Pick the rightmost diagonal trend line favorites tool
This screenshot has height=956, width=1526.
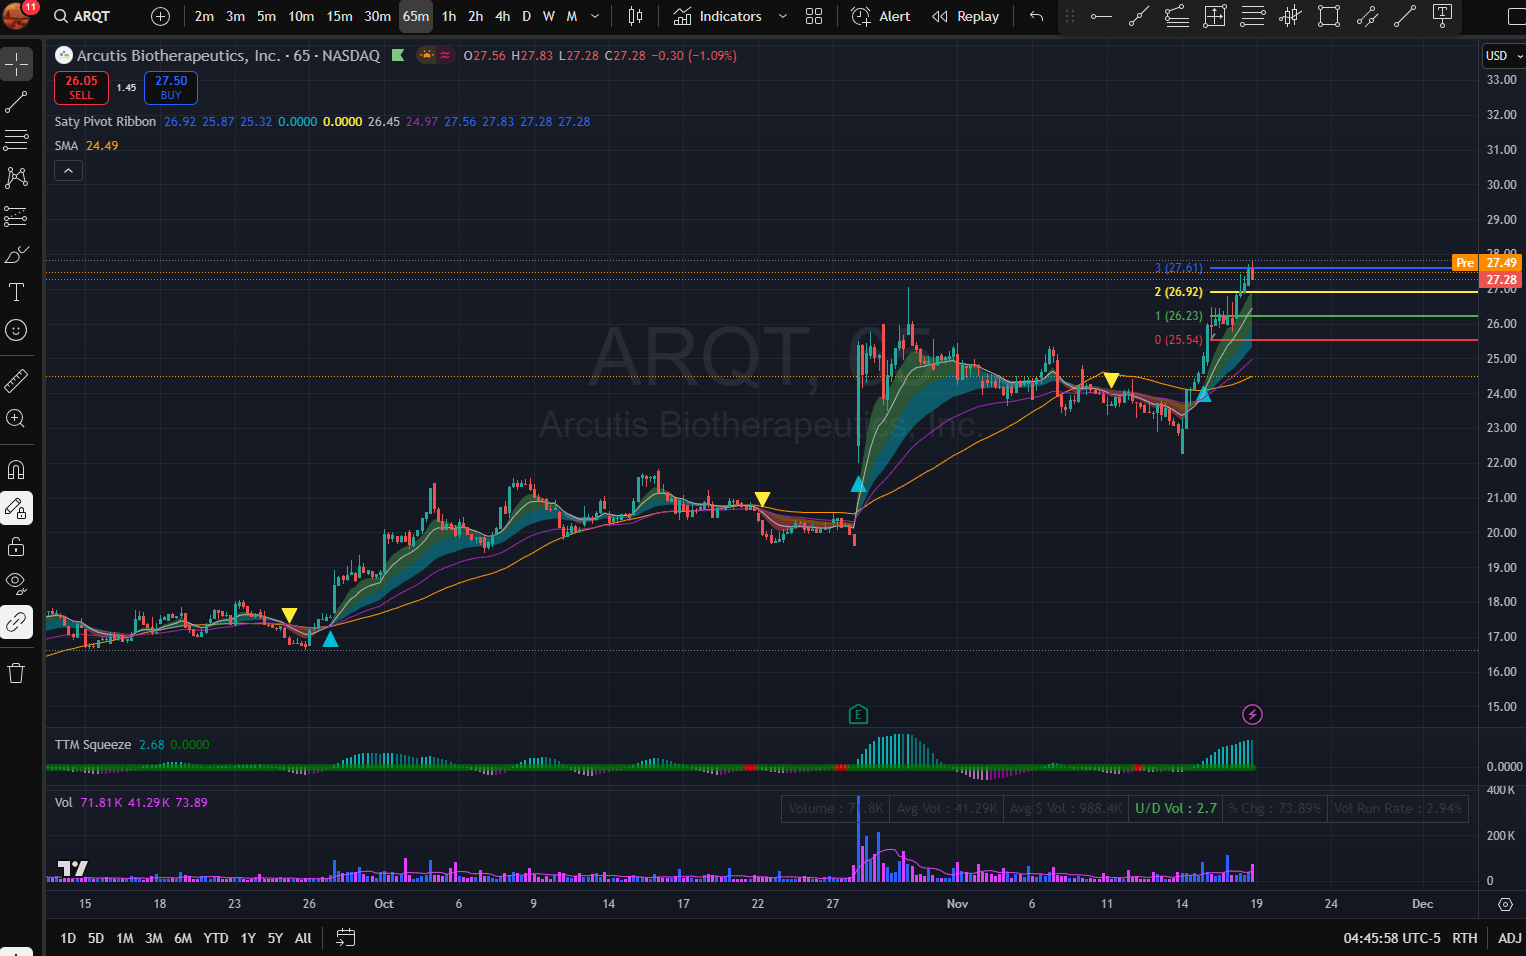[1405, 16]
